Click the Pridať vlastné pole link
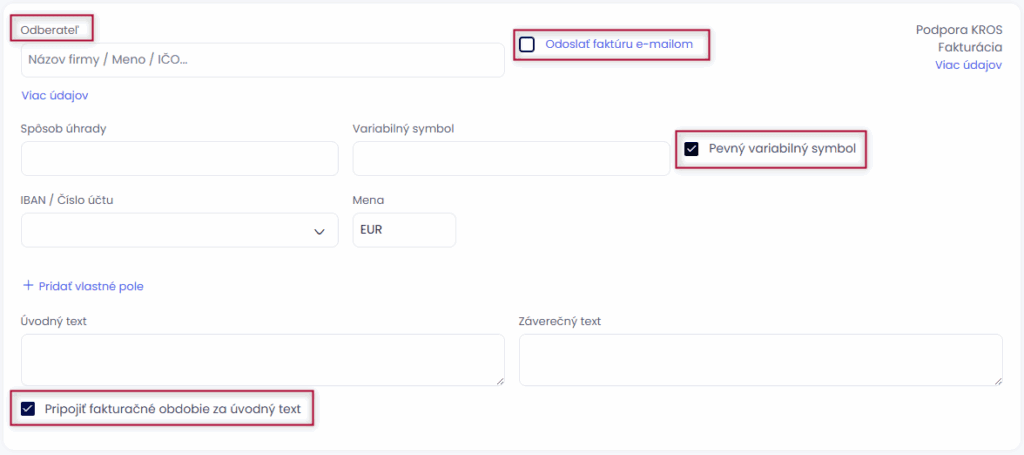Viewport: 1024px width, 455px height. (x=90, y=286)
